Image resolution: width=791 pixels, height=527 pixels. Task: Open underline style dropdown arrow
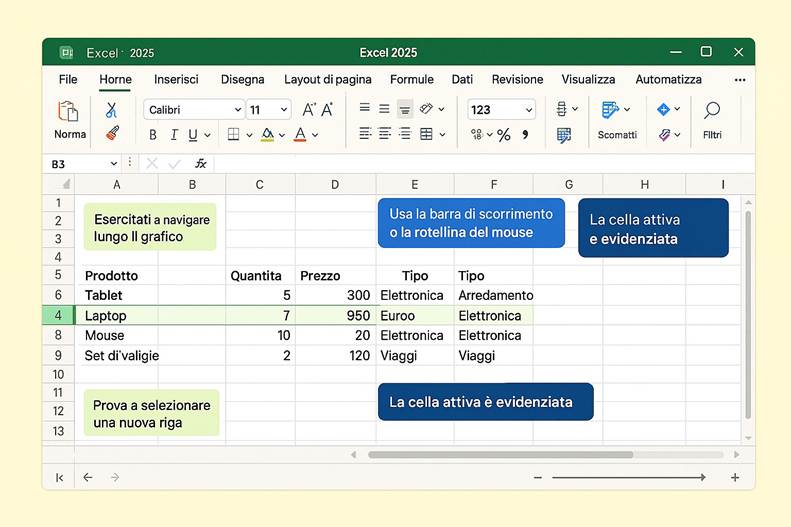coord(207,135)
